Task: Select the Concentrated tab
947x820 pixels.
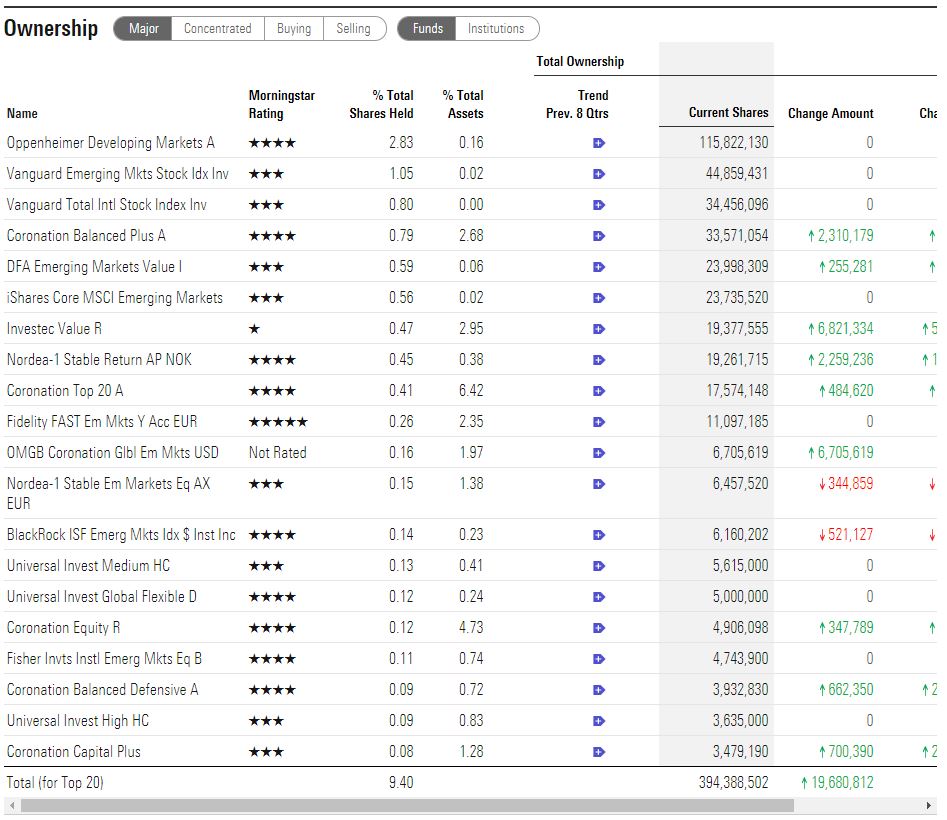Action: click(x=218, y=29)
